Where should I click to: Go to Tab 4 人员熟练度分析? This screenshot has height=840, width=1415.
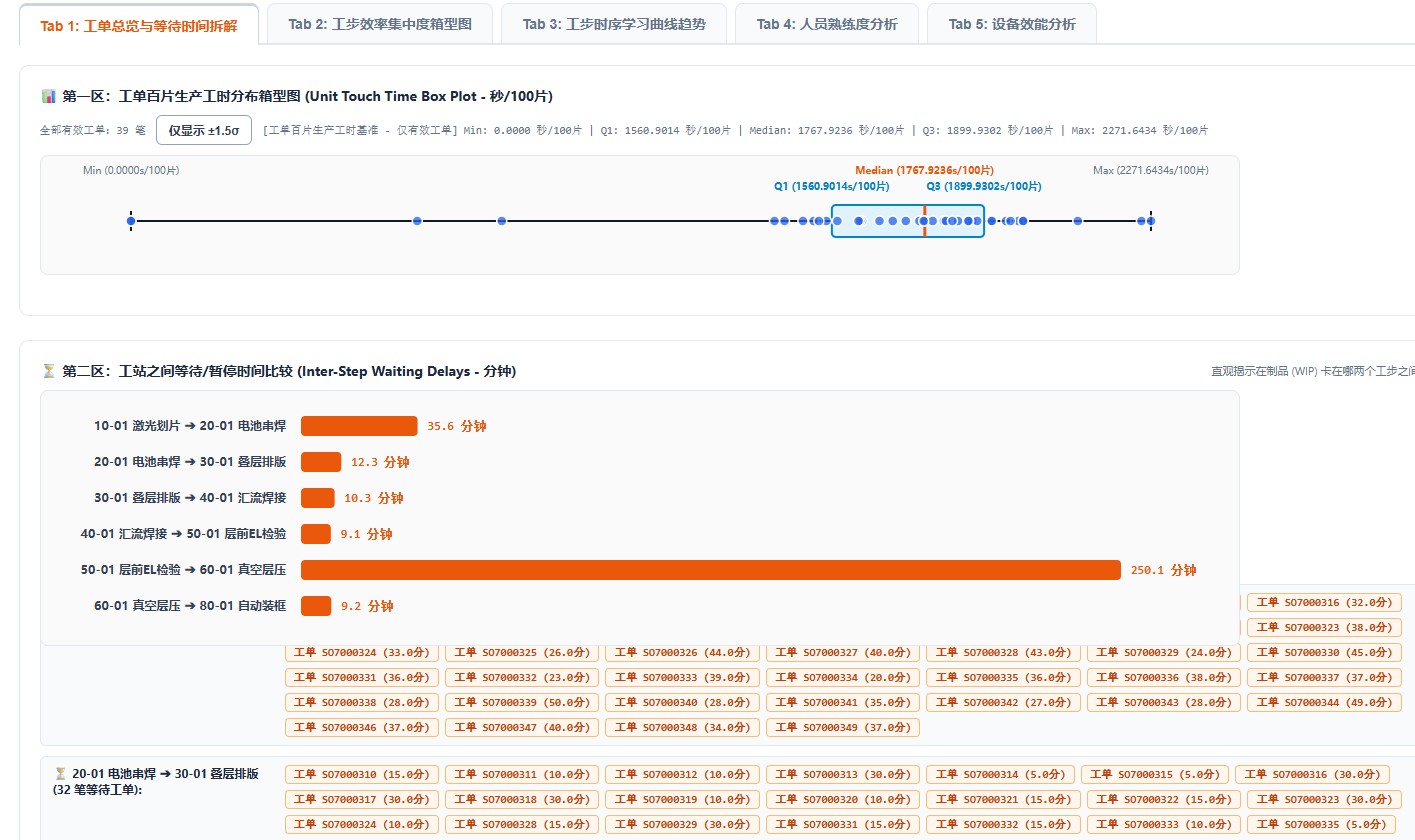(x=827, y=24)
